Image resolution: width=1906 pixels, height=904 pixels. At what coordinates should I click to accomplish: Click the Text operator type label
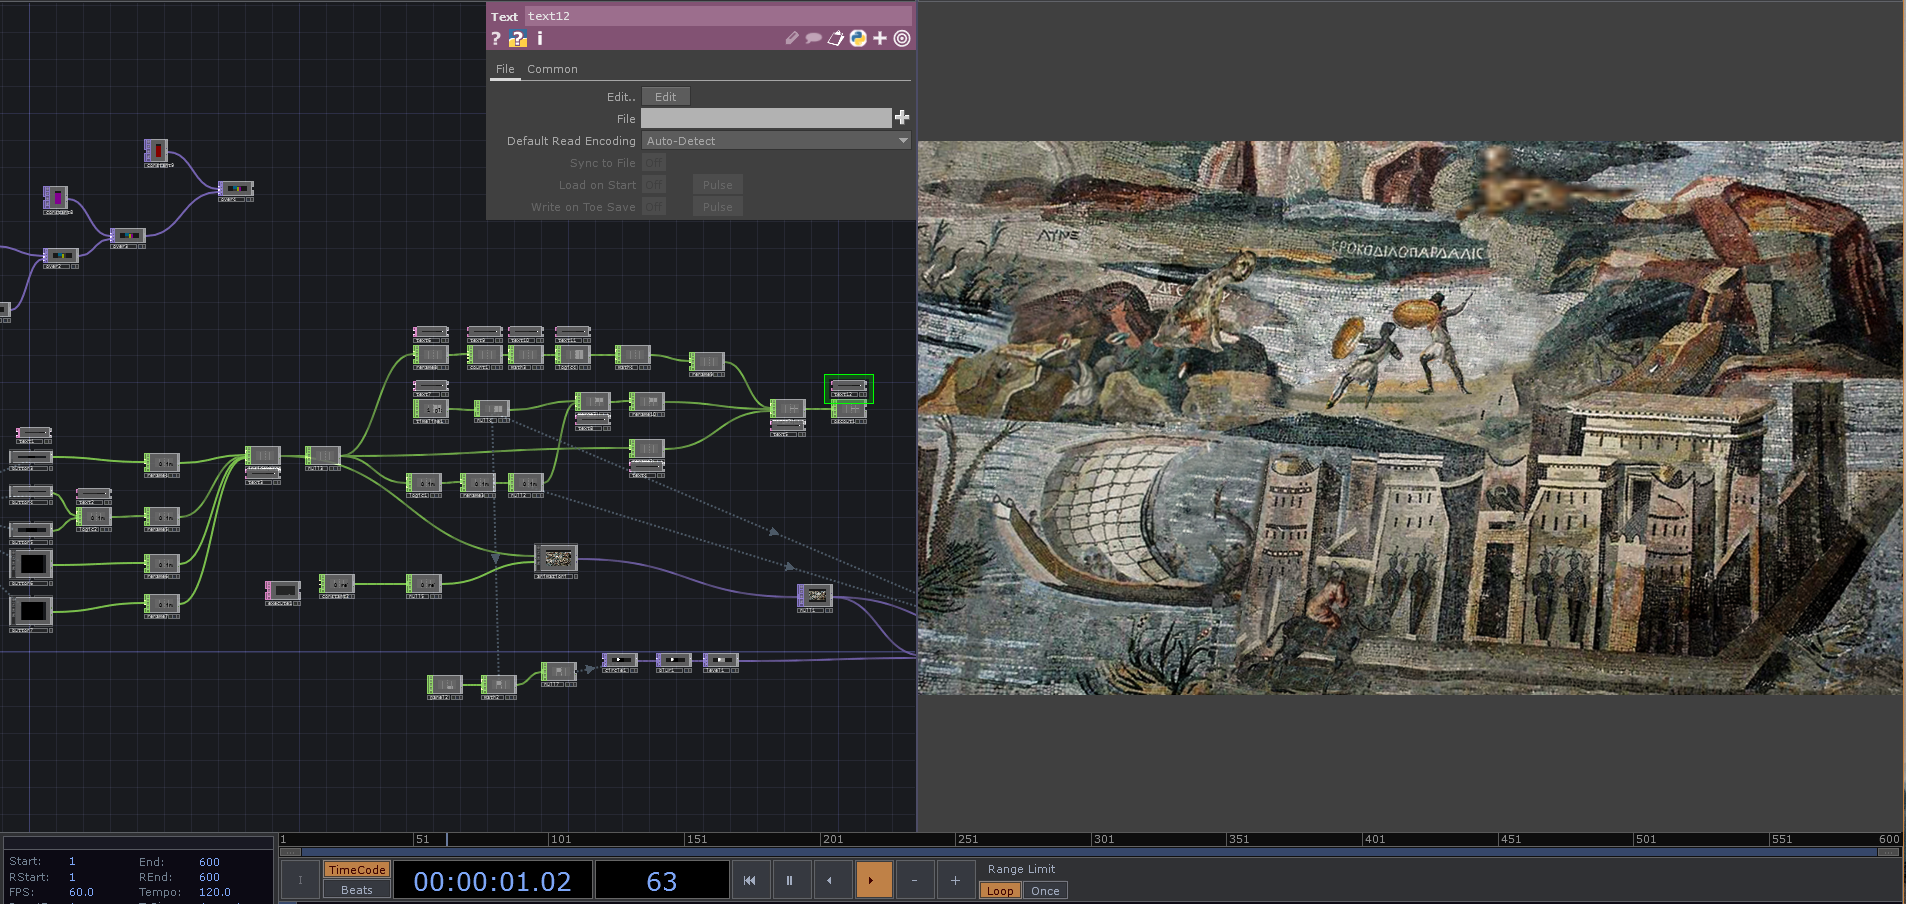tap(504, 17)
